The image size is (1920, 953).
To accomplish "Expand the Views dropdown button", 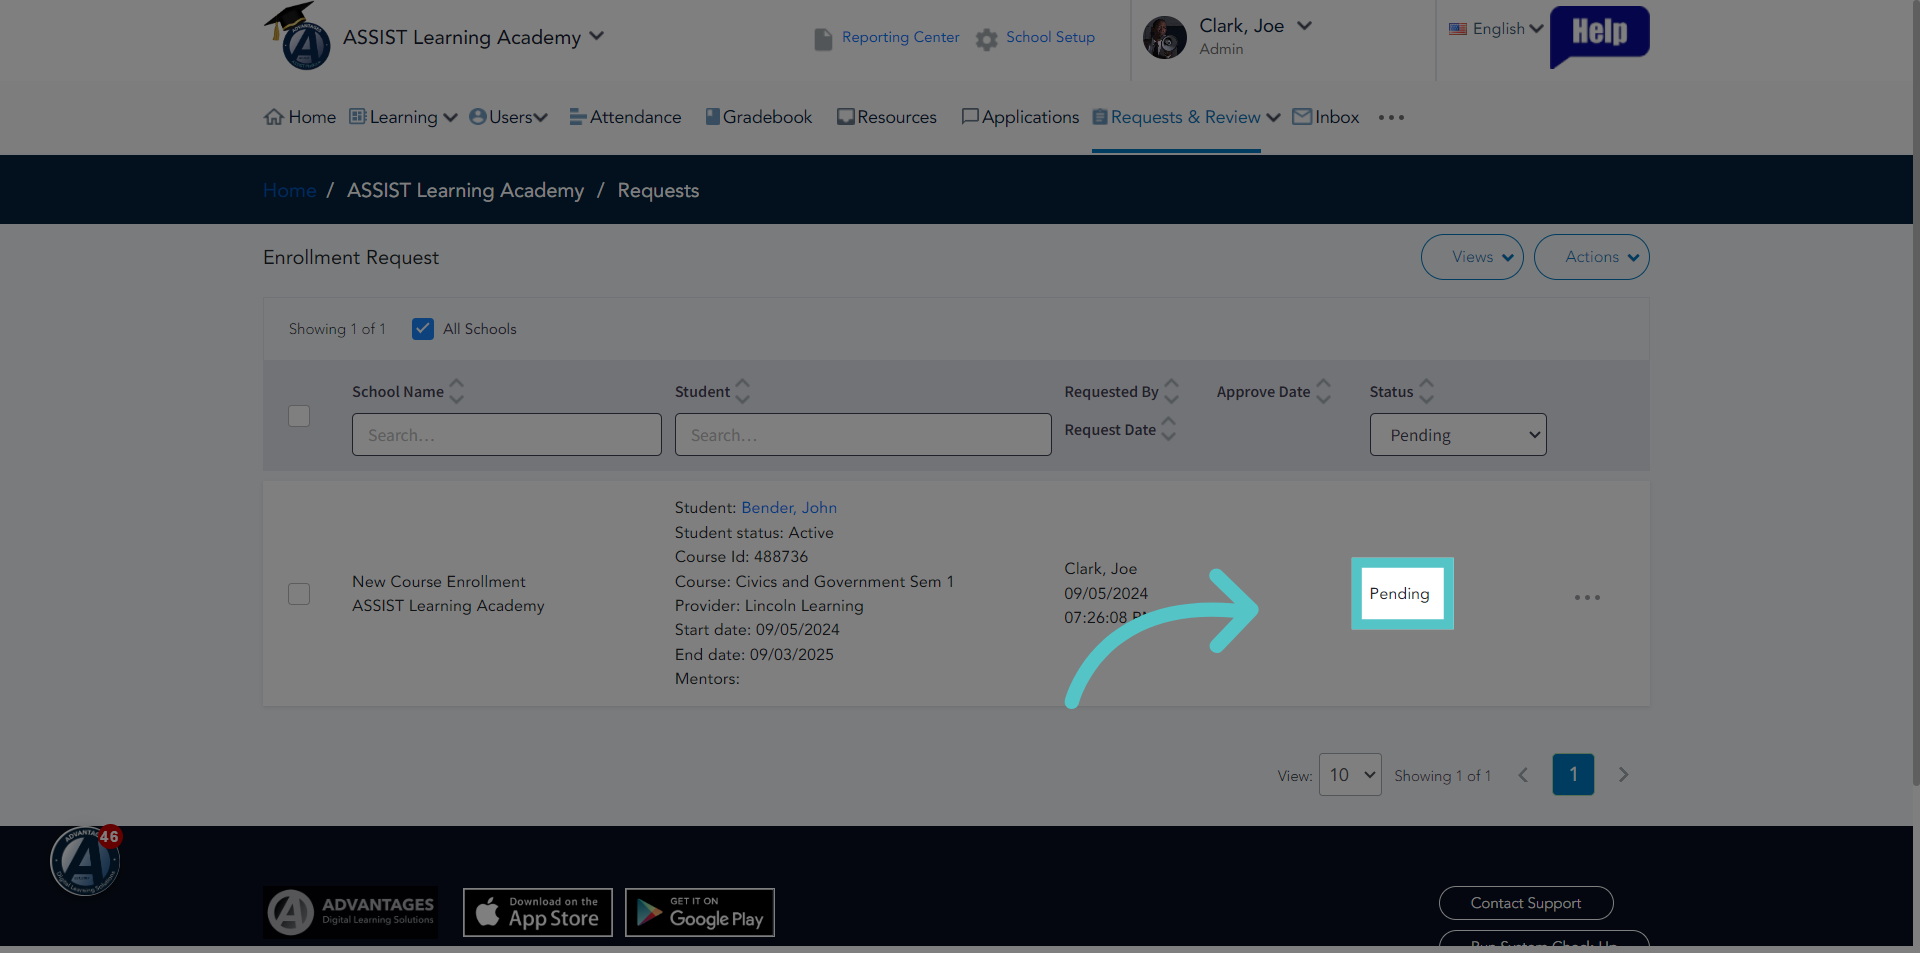I will pyautogui.click(x=1472, y=257).
